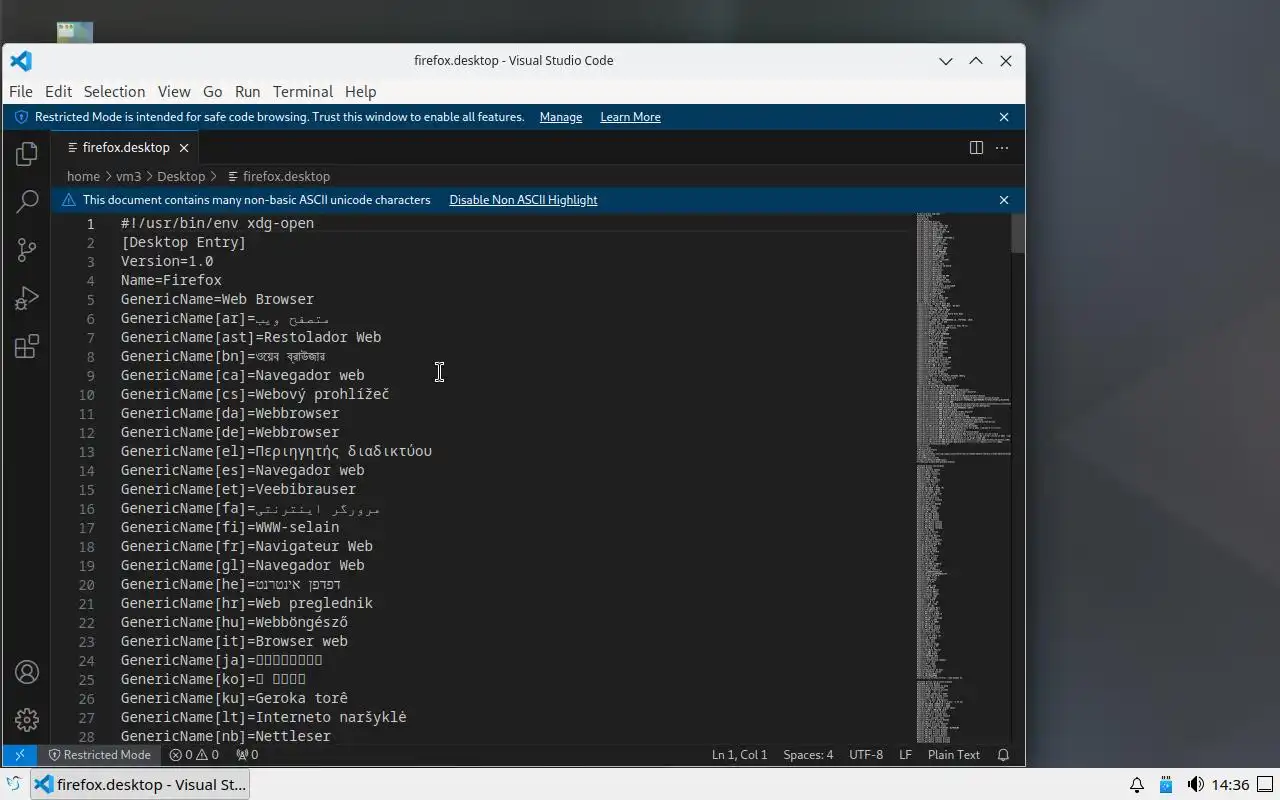Click the Learn More link
This screenshot has height=800, width=1280.
[630, 117]
